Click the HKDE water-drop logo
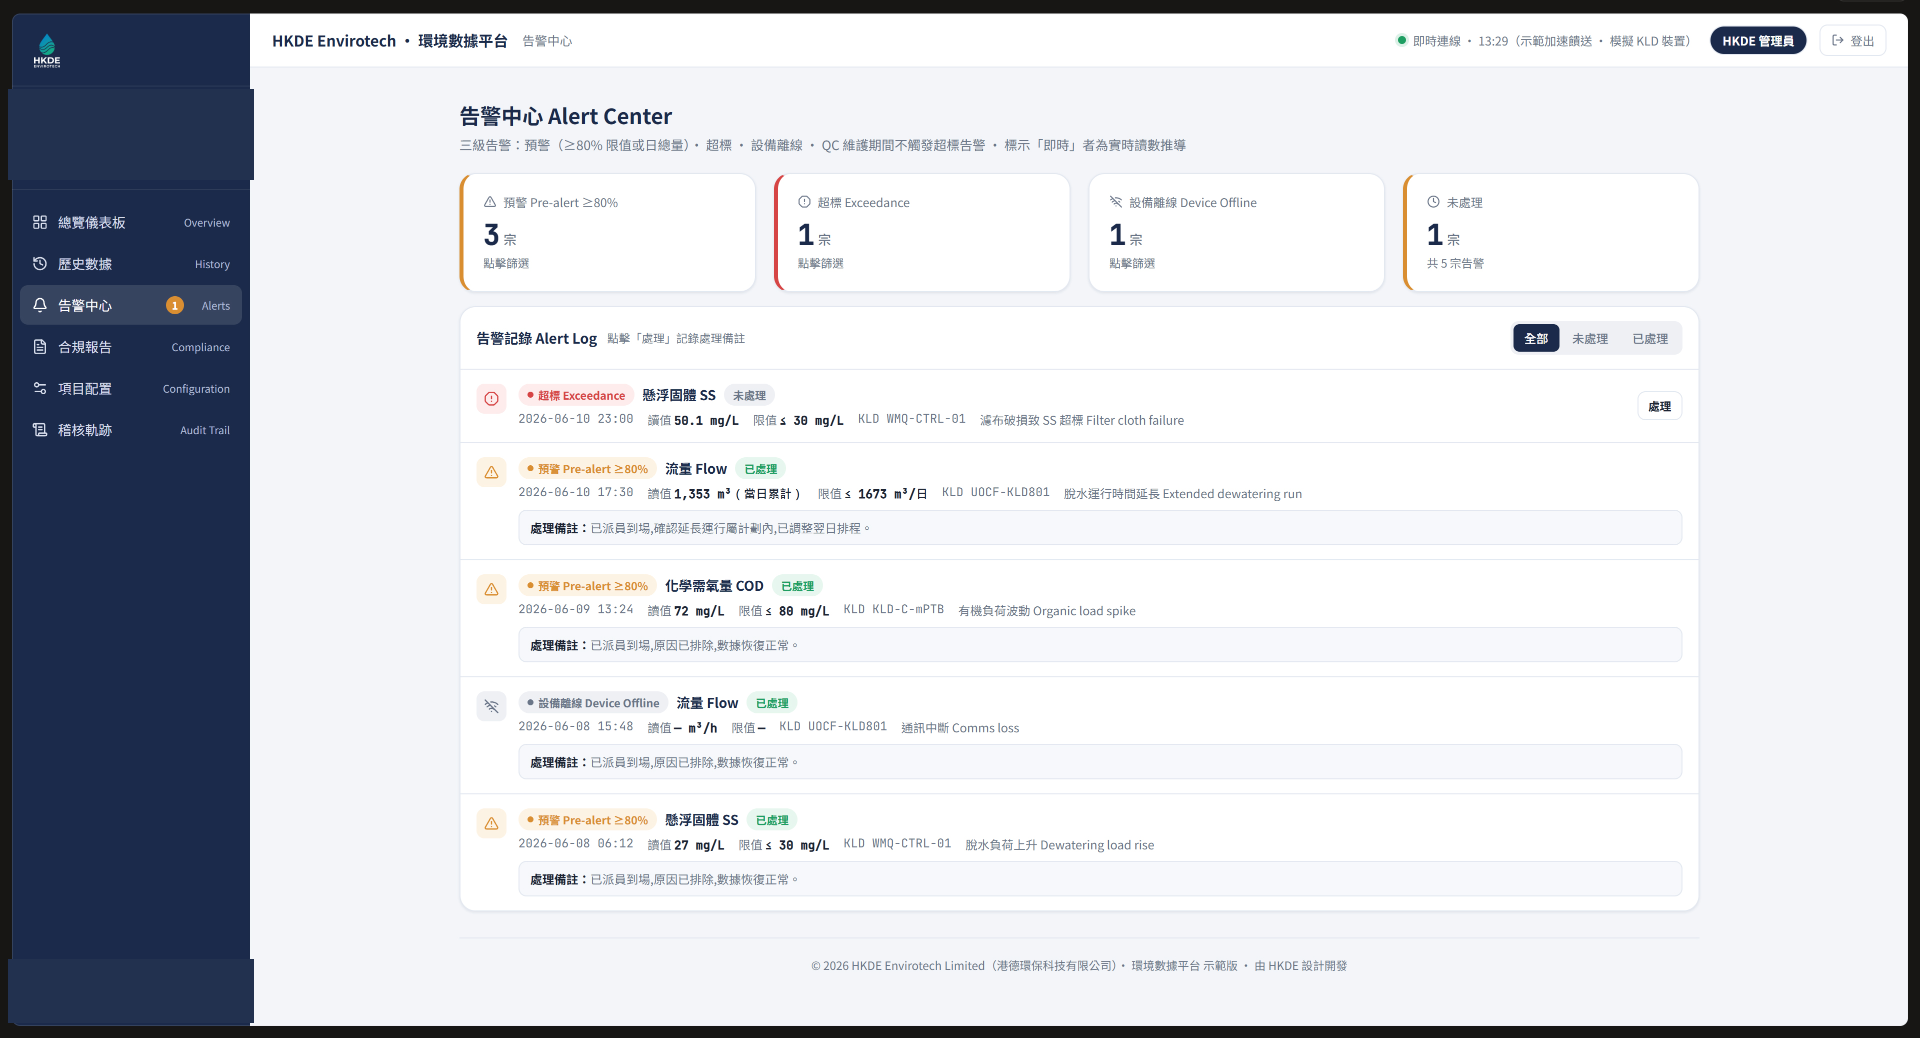 pos(47,50)
